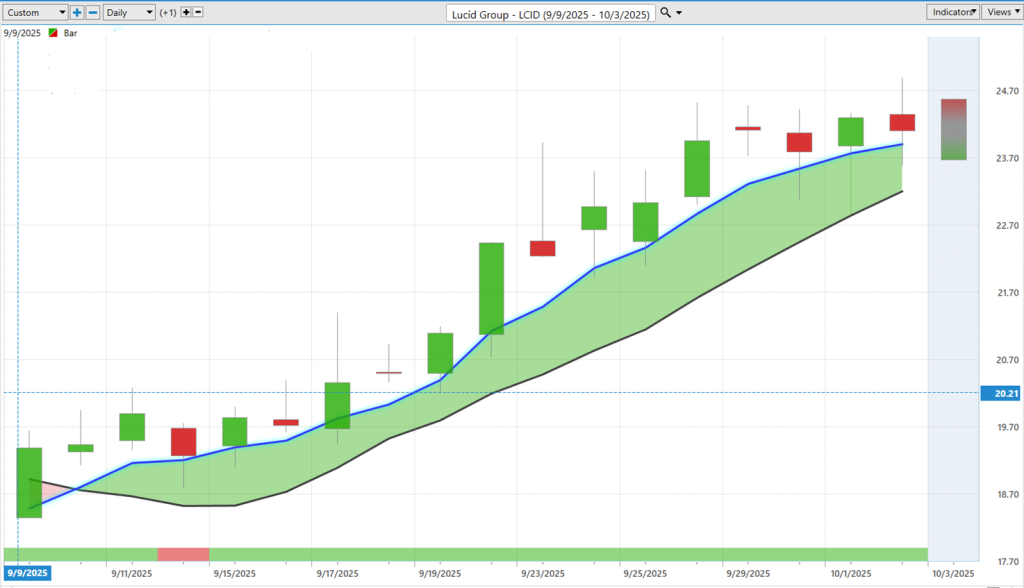Click the black plus forecast increment icon
This screenshot has height=588, width=1024.
coord(185,12)
